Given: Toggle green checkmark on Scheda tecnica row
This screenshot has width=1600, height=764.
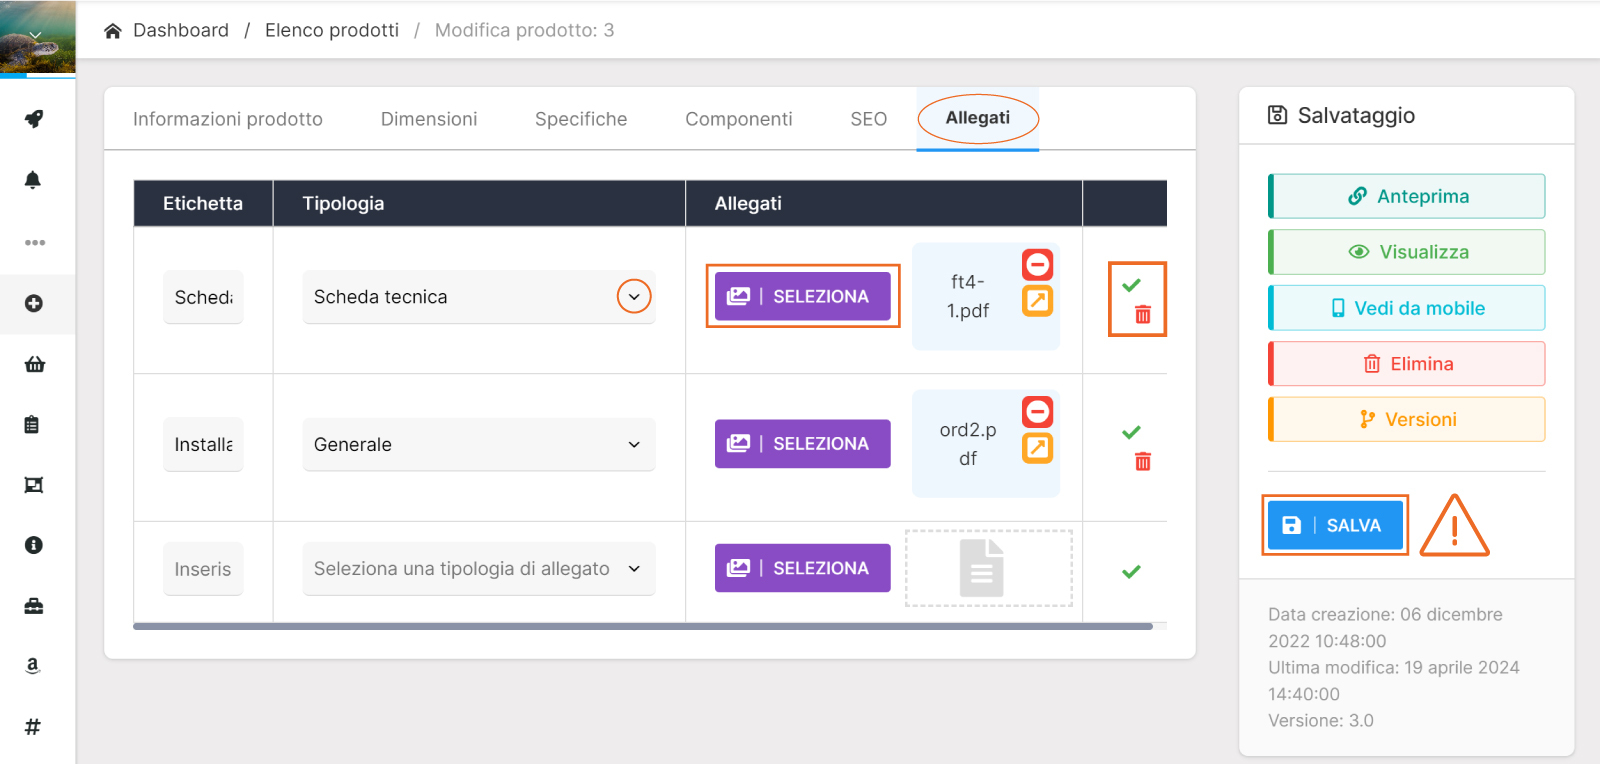Looking at the screenshot, I should [x=1131, y=285].
